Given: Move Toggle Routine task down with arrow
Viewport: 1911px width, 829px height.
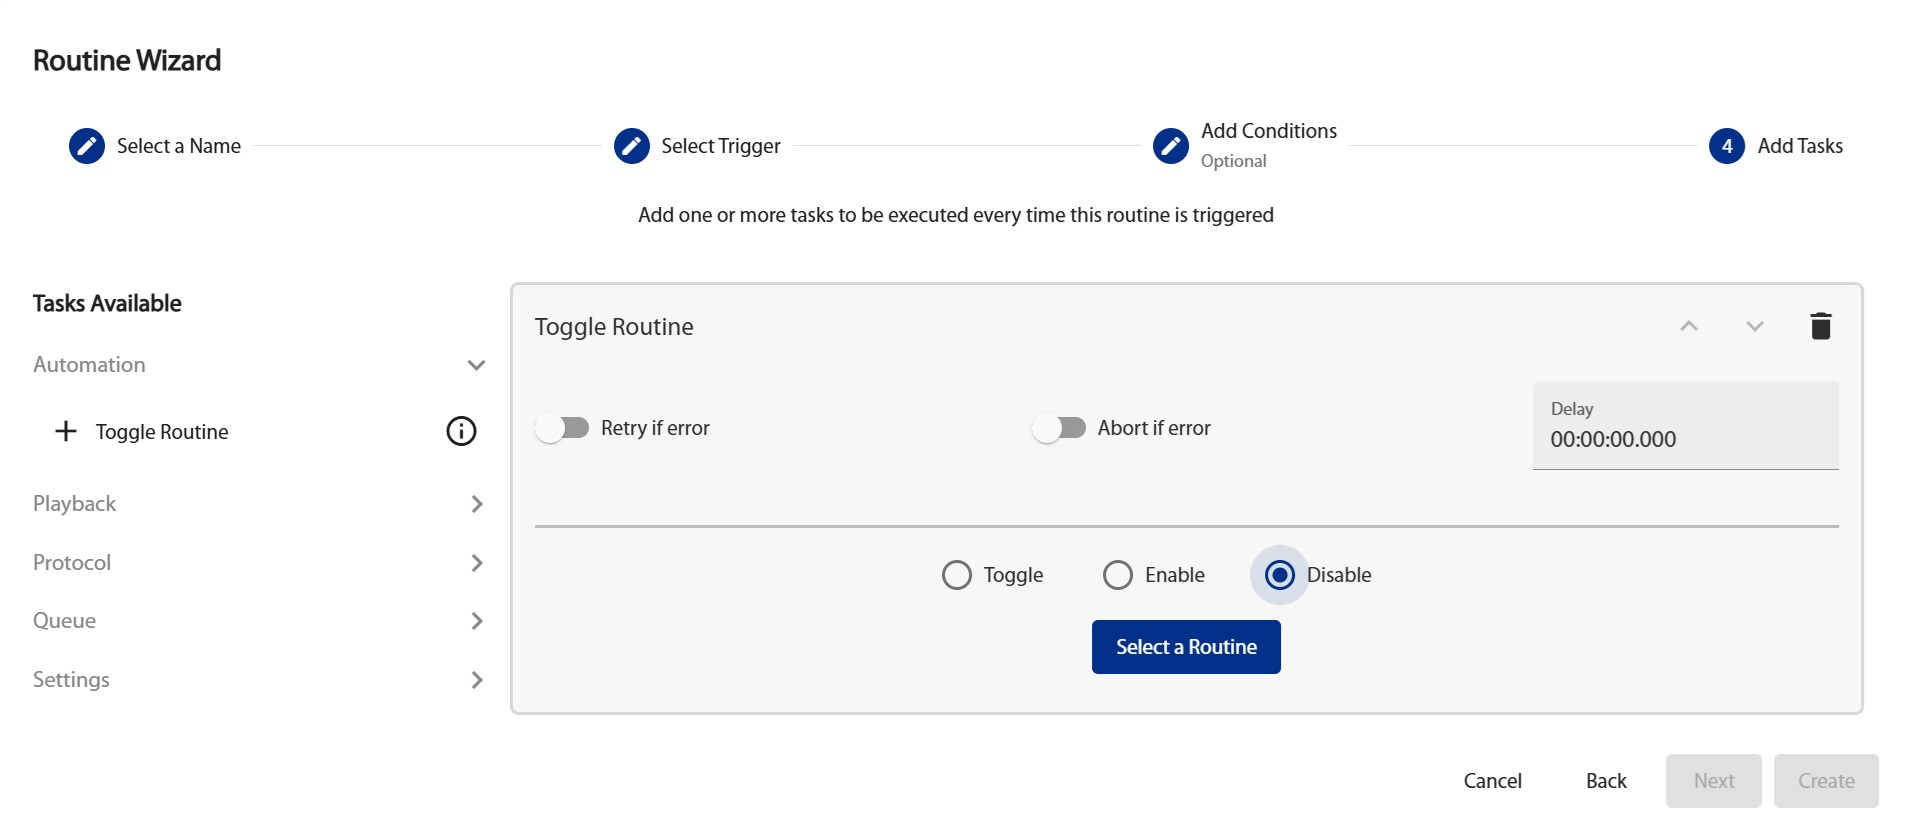Looking at the screenshot, I should (1754, 326).
